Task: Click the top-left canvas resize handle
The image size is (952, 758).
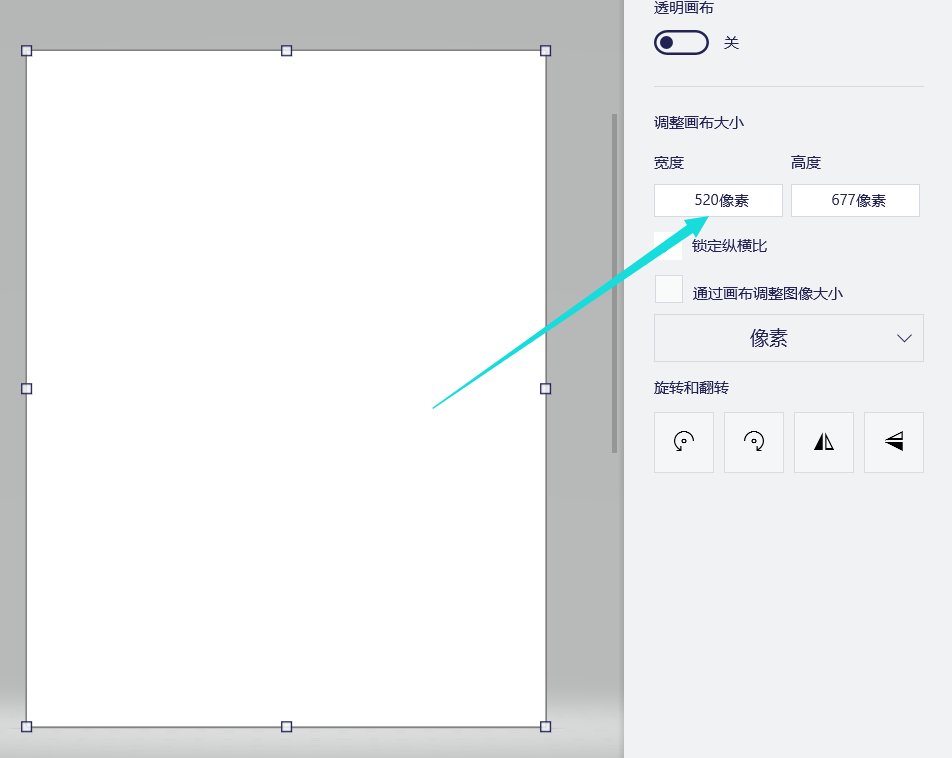Action: click(27, 50)
